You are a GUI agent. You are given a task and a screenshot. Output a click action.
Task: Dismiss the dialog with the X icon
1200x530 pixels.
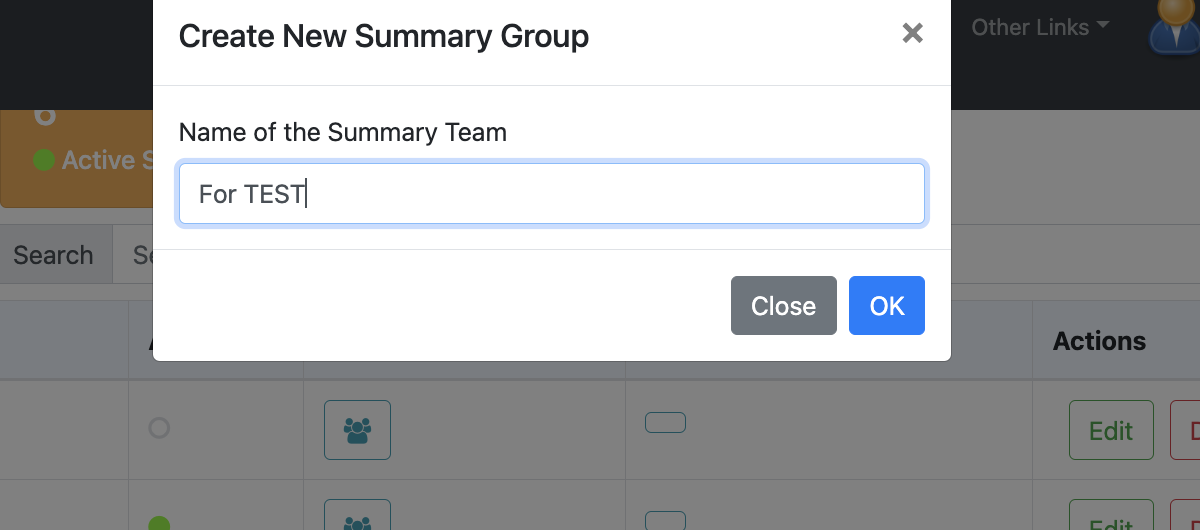[x=912, y=34]
